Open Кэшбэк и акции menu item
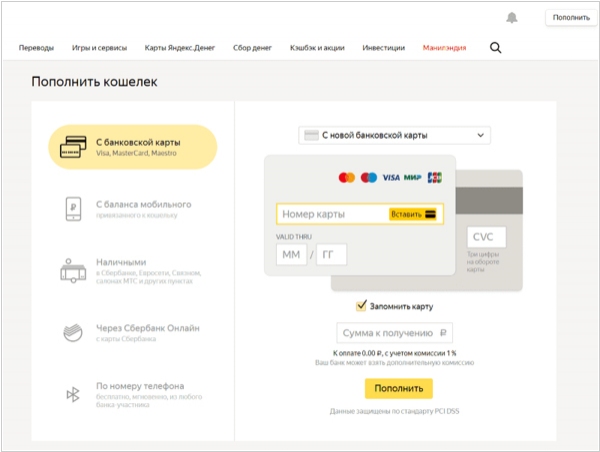The width and height of the screenshot is (600, 452). 317,48
